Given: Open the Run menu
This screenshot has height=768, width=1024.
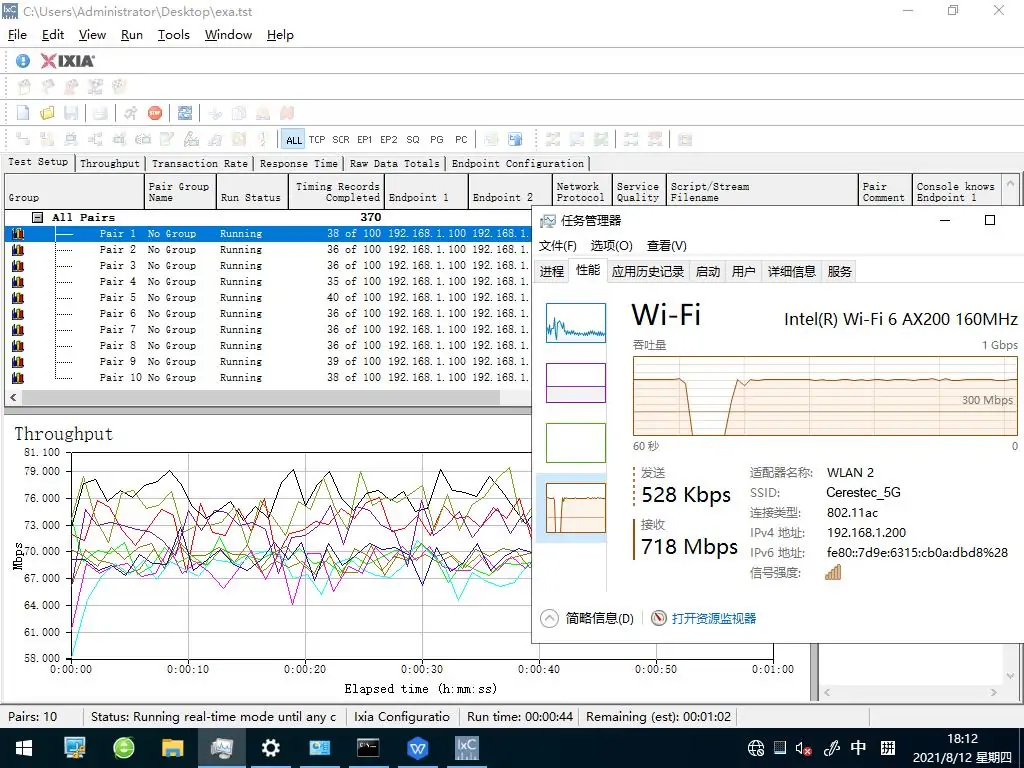Looking at the screenshot, I should tap(132, 35).
